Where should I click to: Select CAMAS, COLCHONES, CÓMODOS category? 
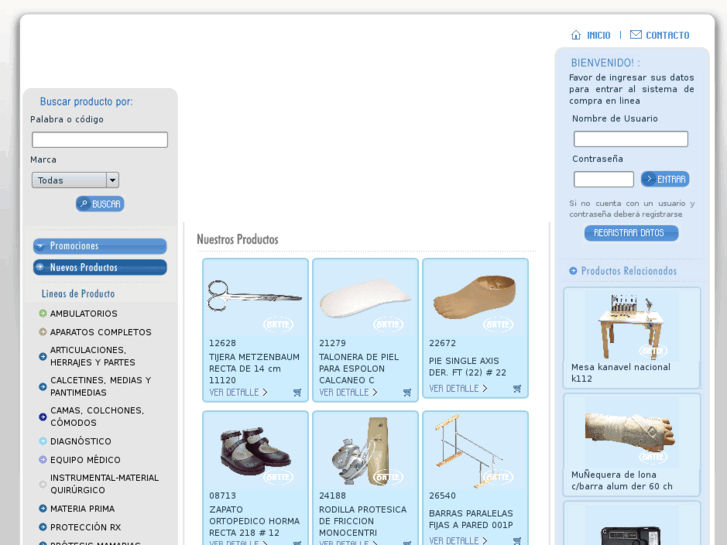coord(97,417)
